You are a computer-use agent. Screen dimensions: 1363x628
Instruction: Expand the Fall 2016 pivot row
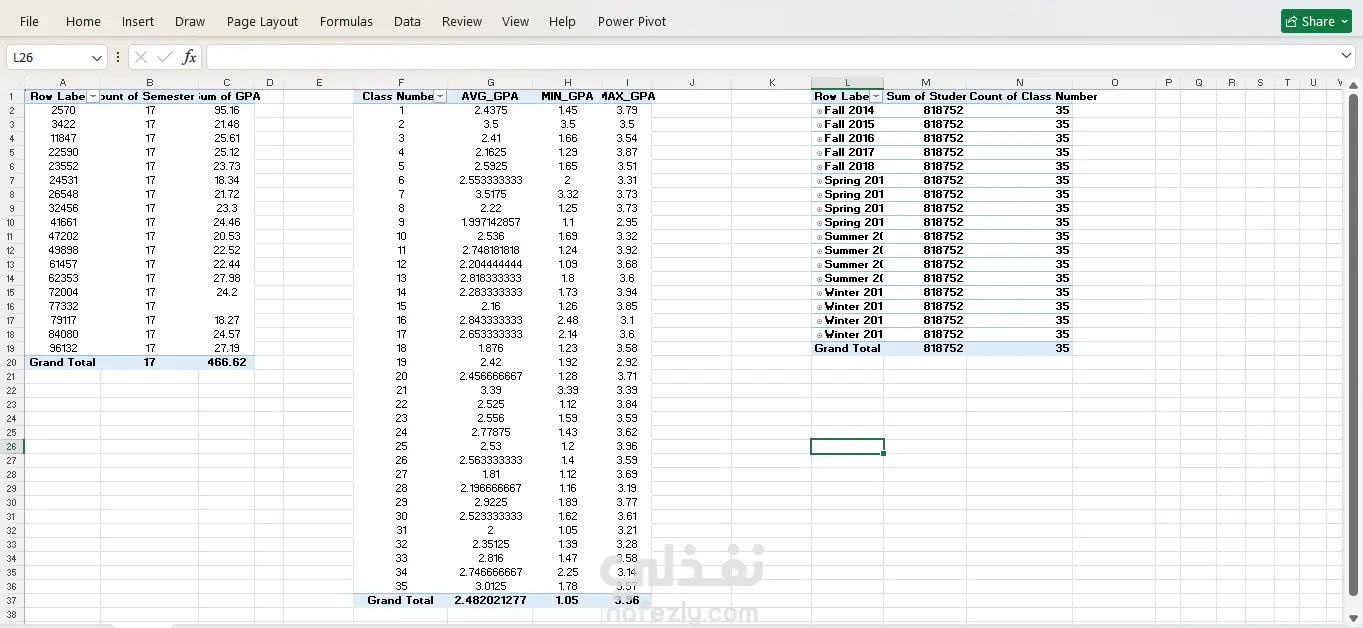[x=819, y=139]
